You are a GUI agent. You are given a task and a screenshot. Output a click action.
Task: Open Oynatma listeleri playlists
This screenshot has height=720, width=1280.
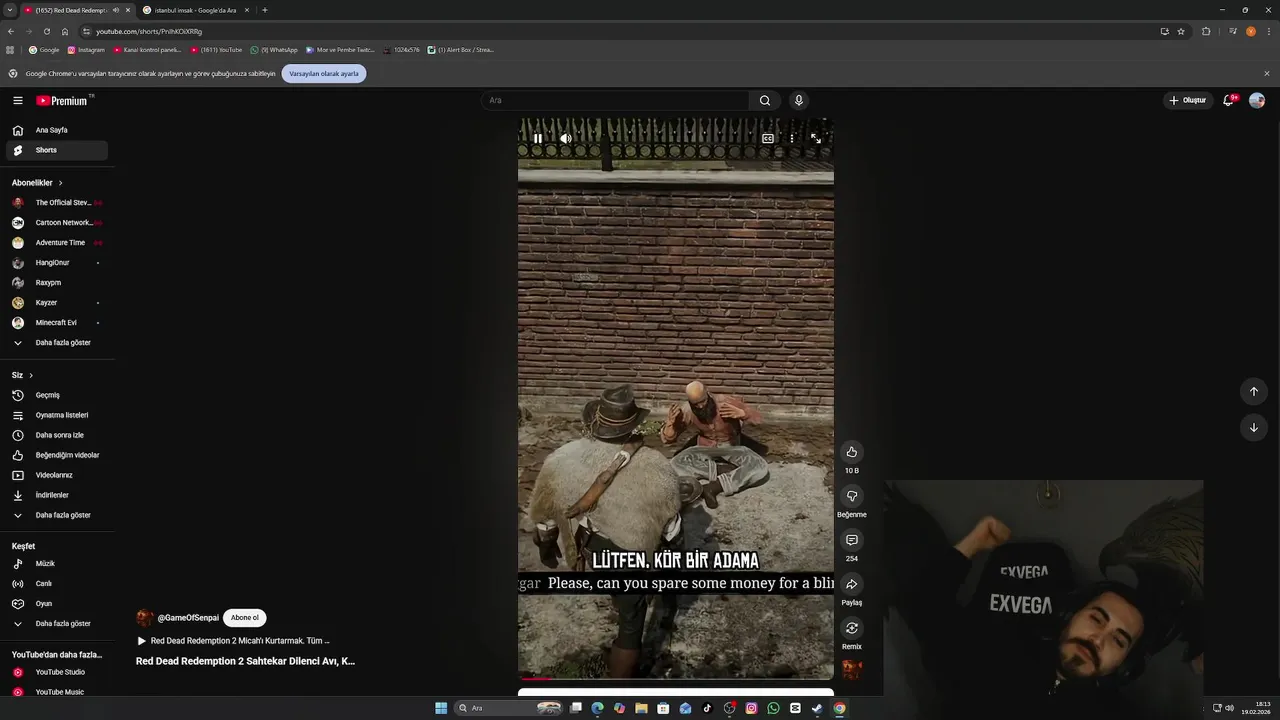57,415
